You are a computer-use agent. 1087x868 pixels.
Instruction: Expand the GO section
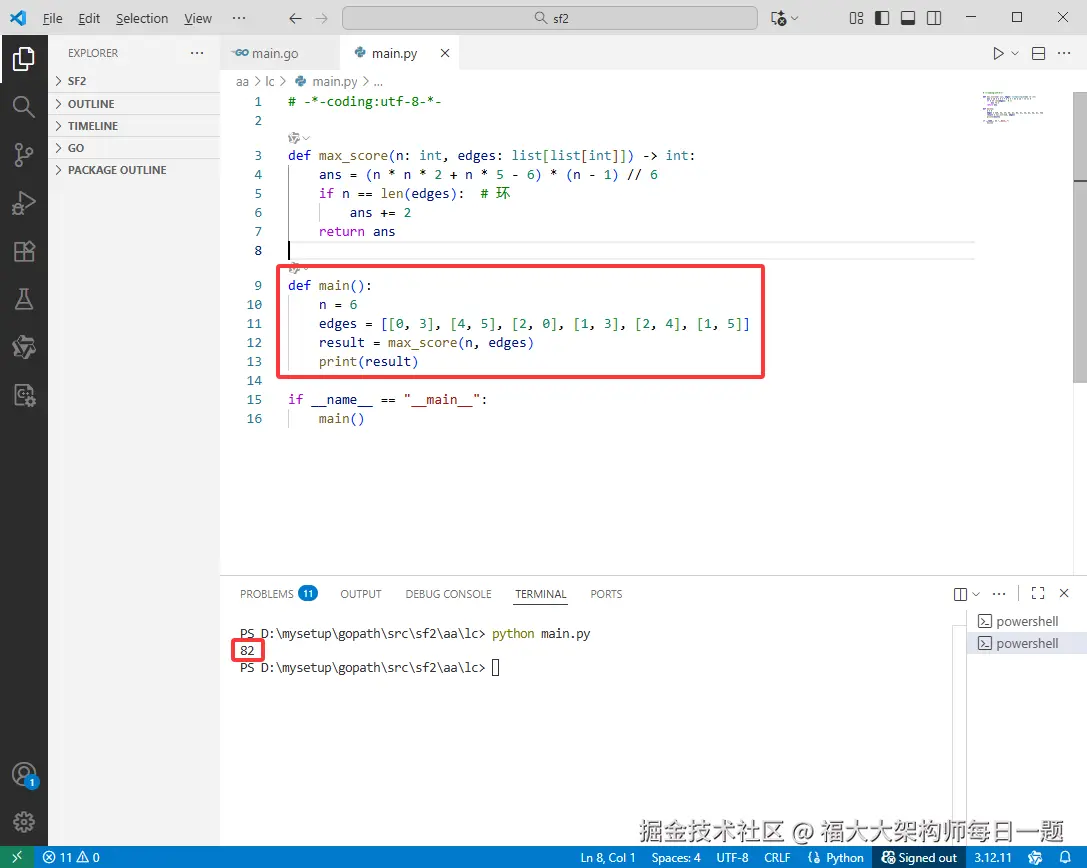(134, 148)
